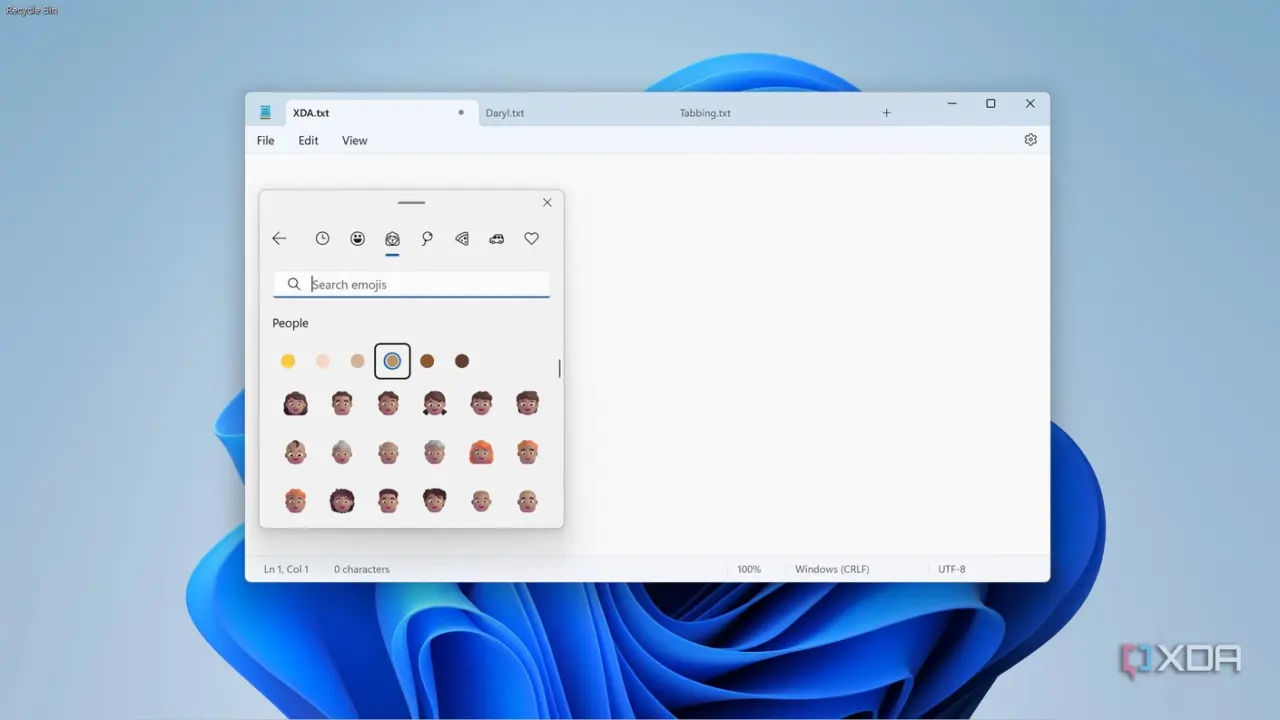Open the food and plants pizza category
The height and width of the screenshot is (720, 1280).
click(x=462, y=238)
